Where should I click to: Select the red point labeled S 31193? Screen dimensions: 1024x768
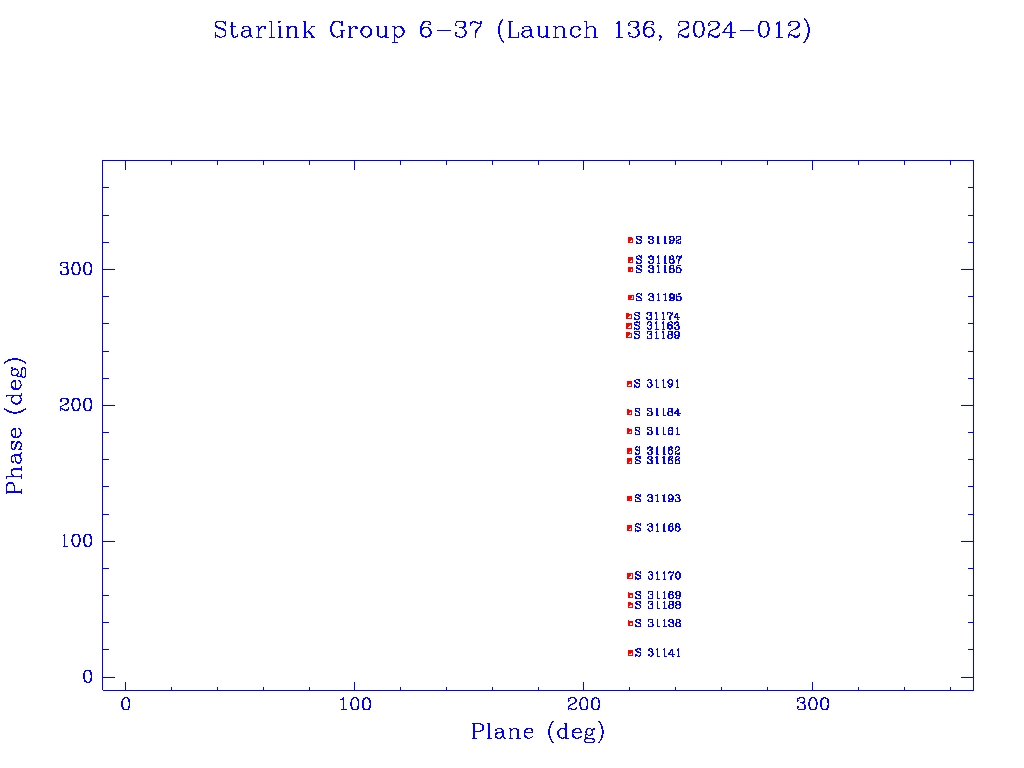(x=630, y=498)
